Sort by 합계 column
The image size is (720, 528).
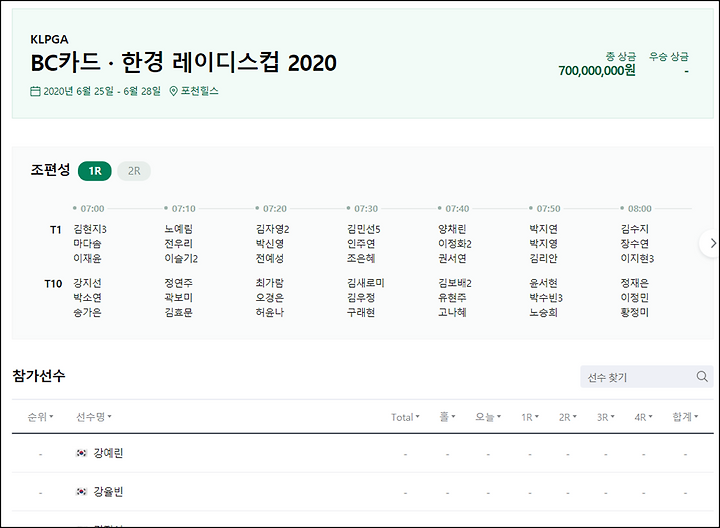click(x=685, y=417)
